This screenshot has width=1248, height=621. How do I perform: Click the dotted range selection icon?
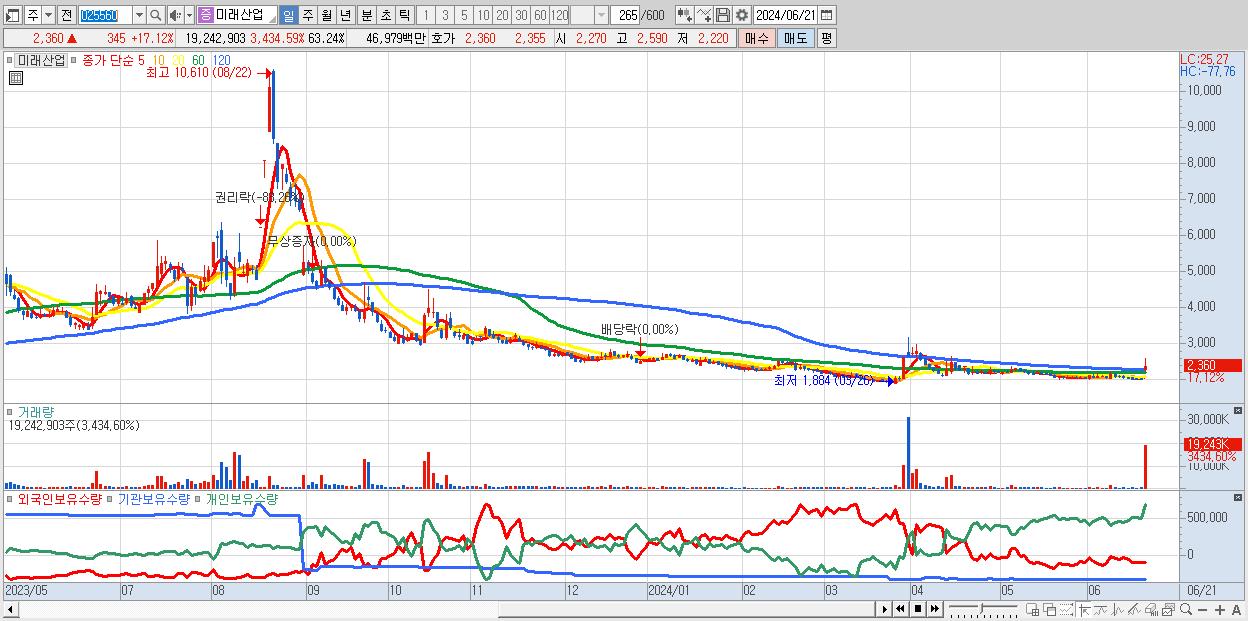coord(1066,609)
